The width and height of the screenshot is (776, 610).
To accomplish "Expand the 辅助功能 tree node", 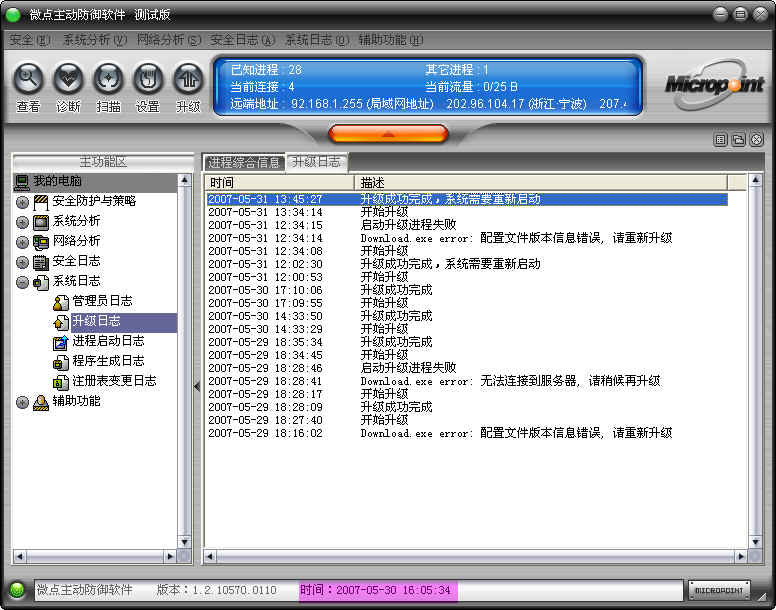I will point(22,402).
